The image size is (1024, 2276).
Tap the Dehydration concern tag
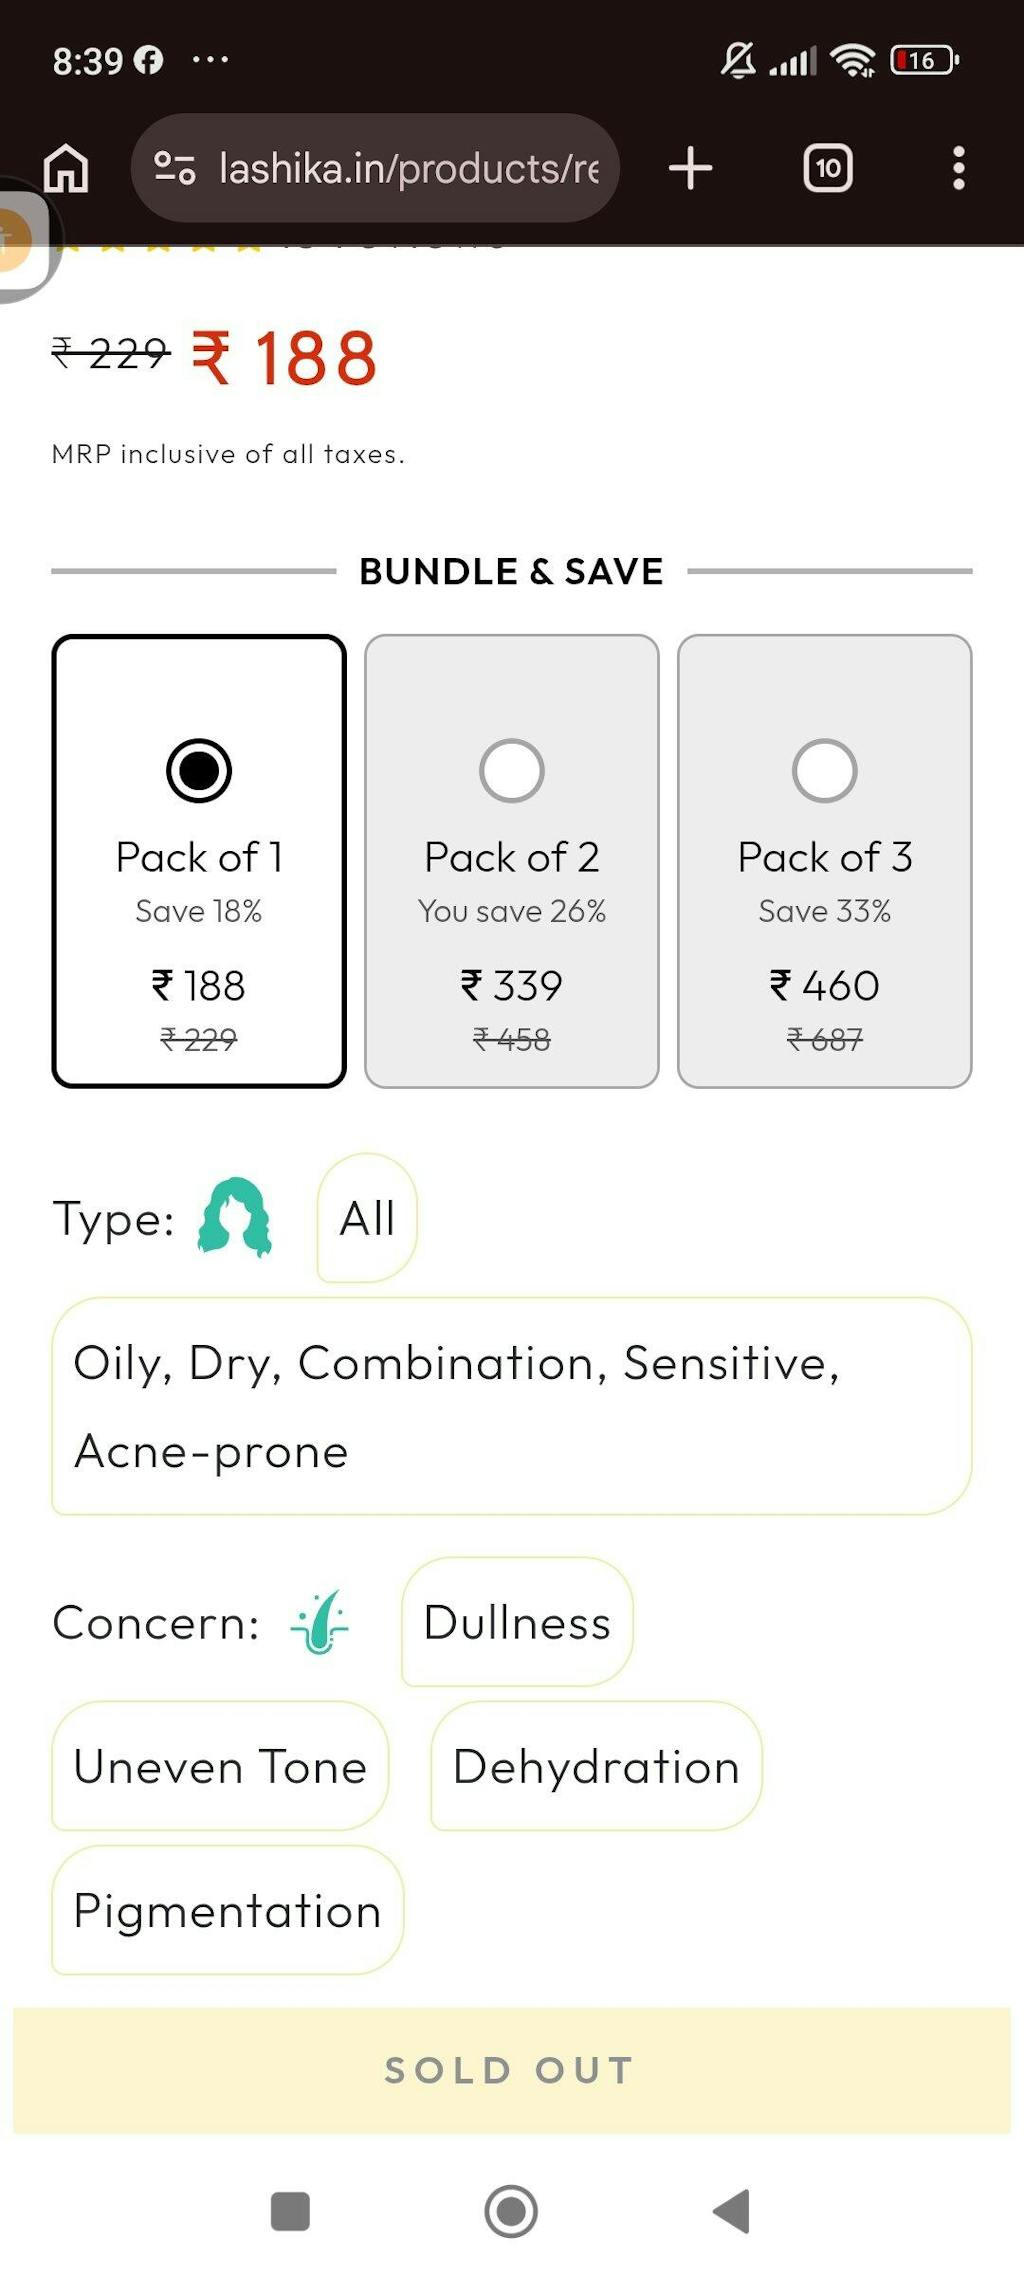click(596, 1766)
